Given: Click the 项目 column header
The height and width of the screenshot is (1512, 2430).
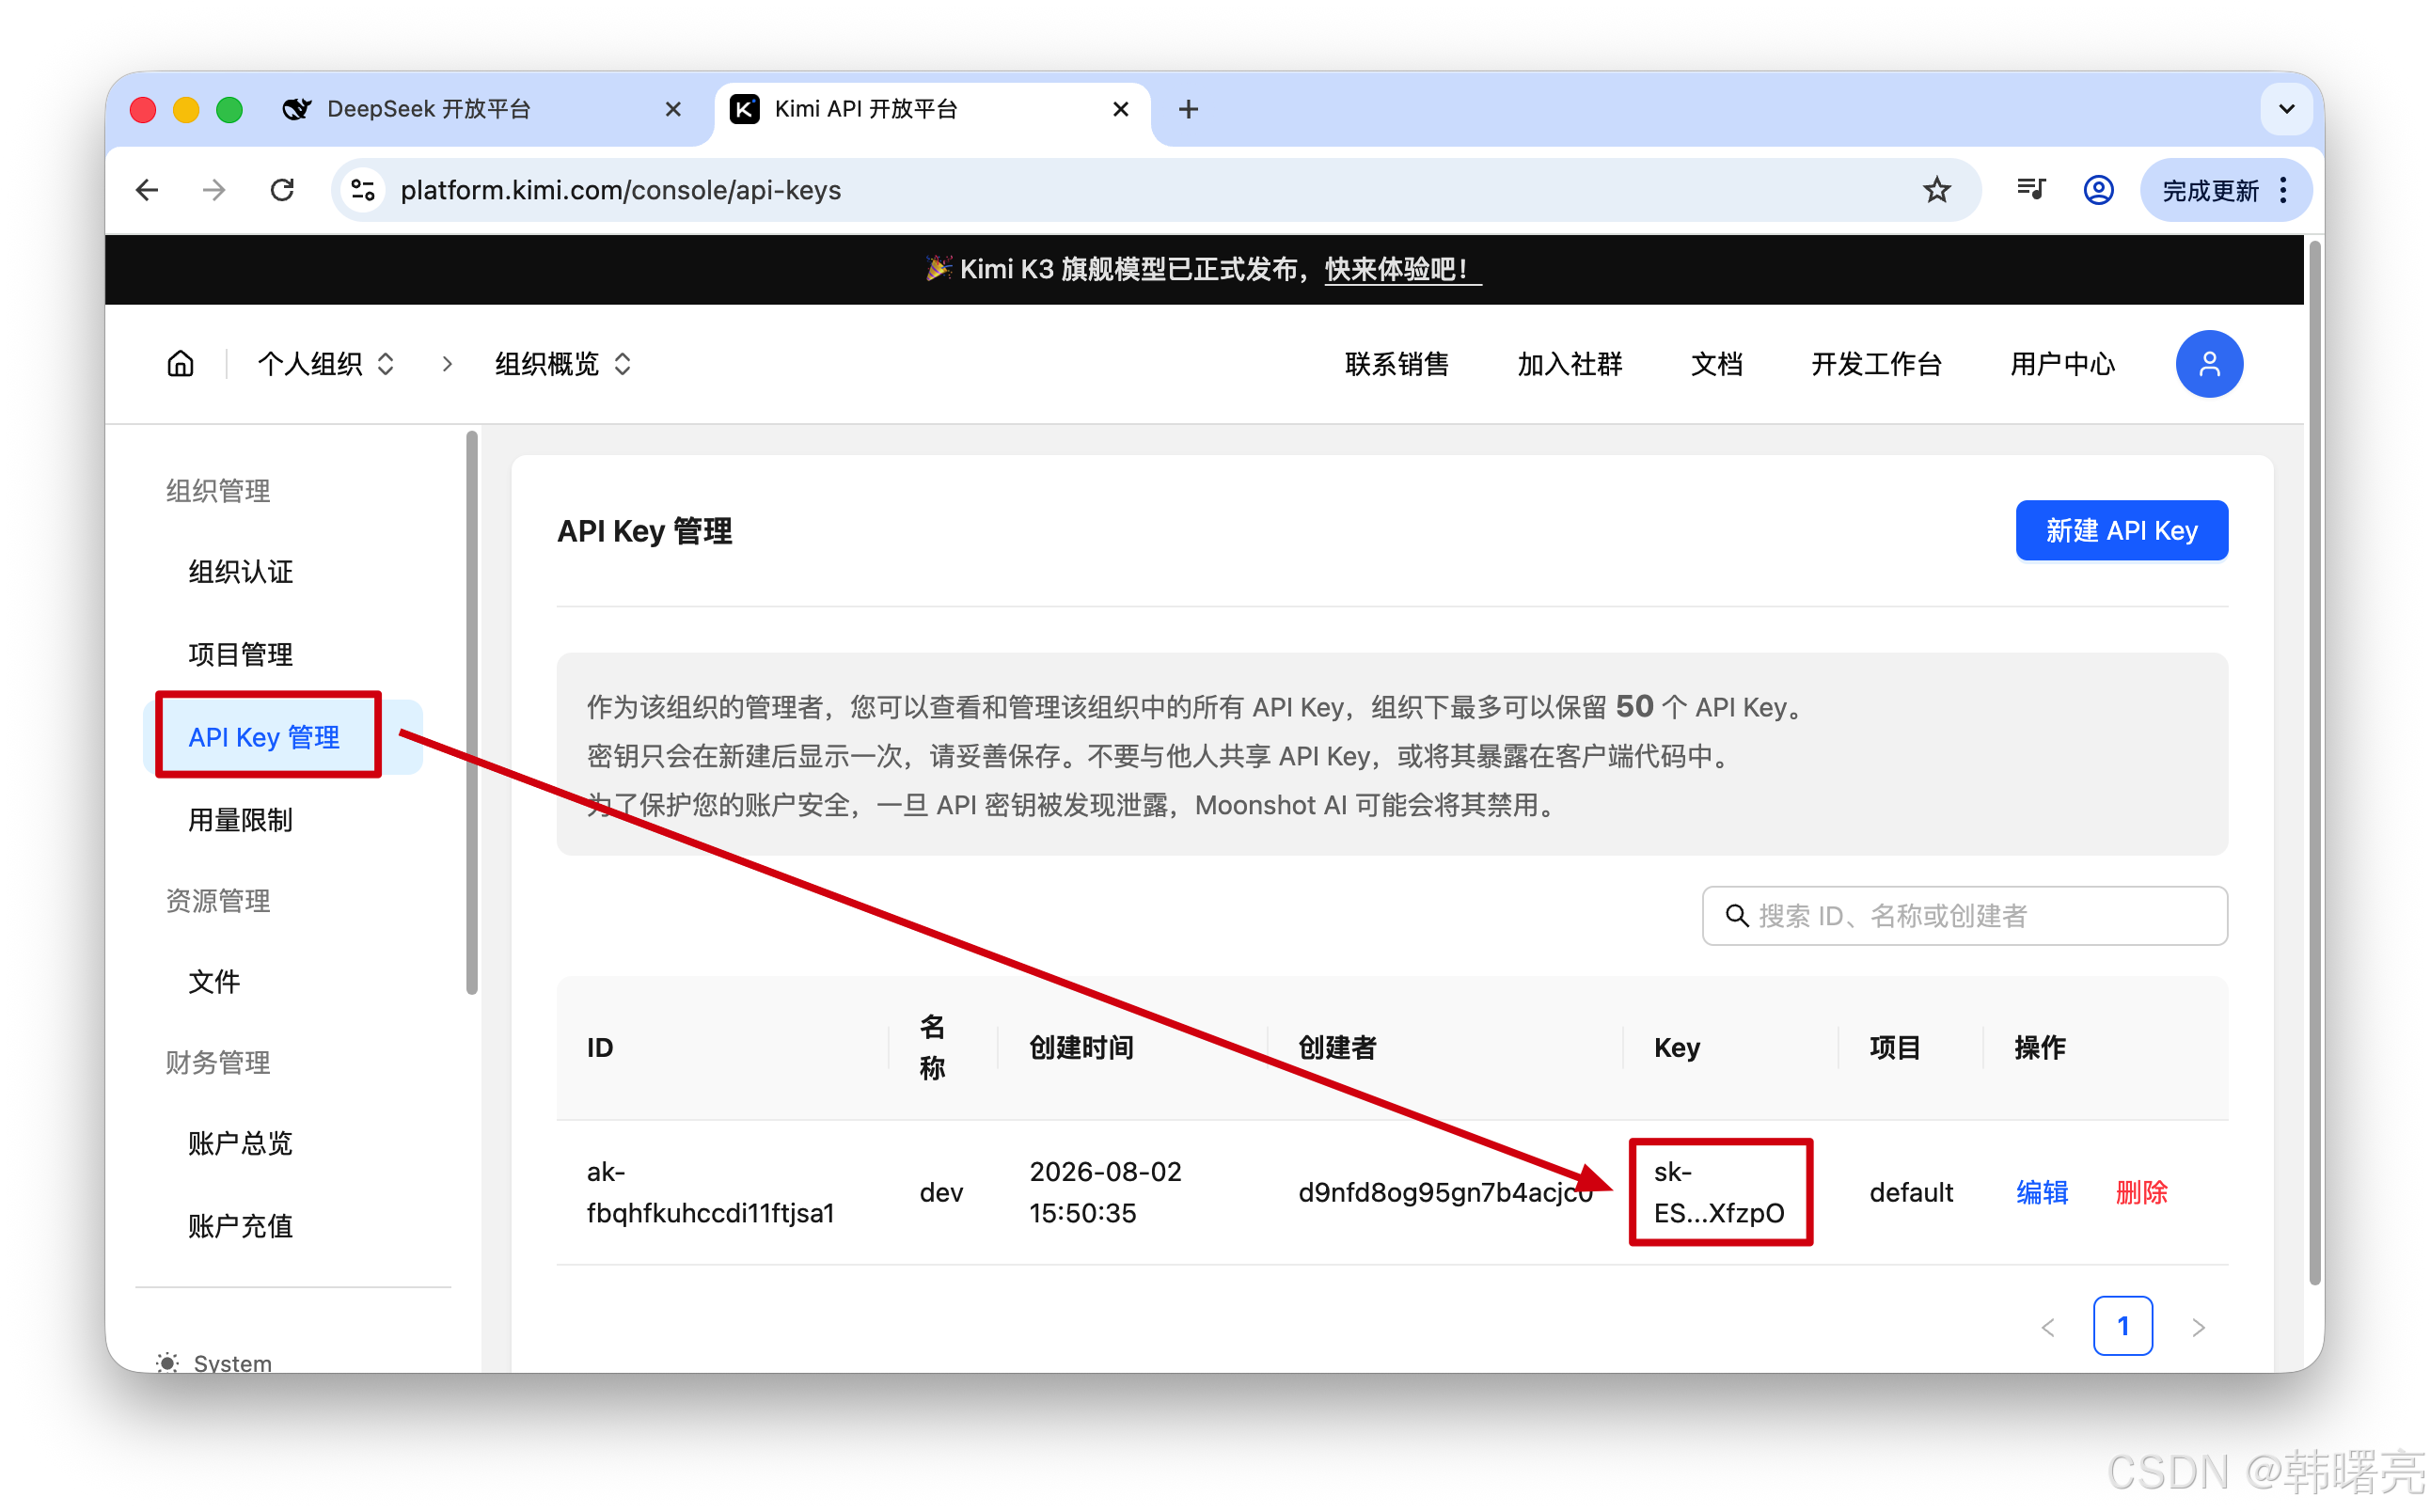Looking at the screenshot, I should (x=1895, y=1048).
